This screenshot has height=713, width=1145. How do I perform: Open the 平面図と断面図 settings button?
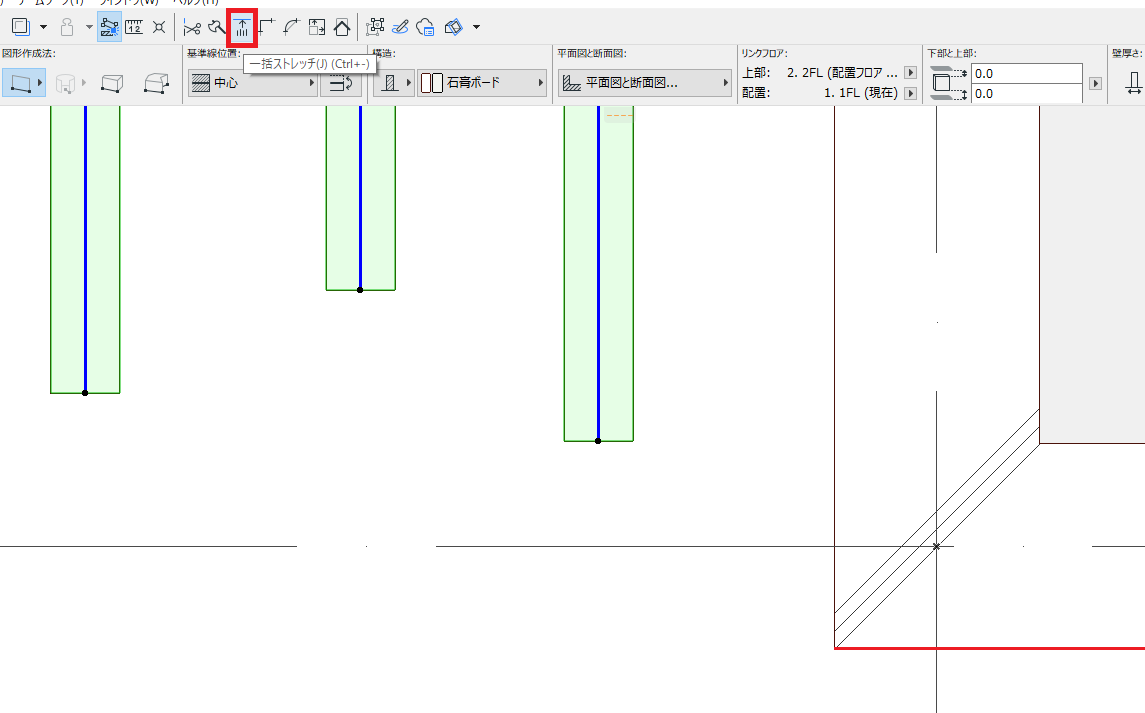click(x=644, y=83)
